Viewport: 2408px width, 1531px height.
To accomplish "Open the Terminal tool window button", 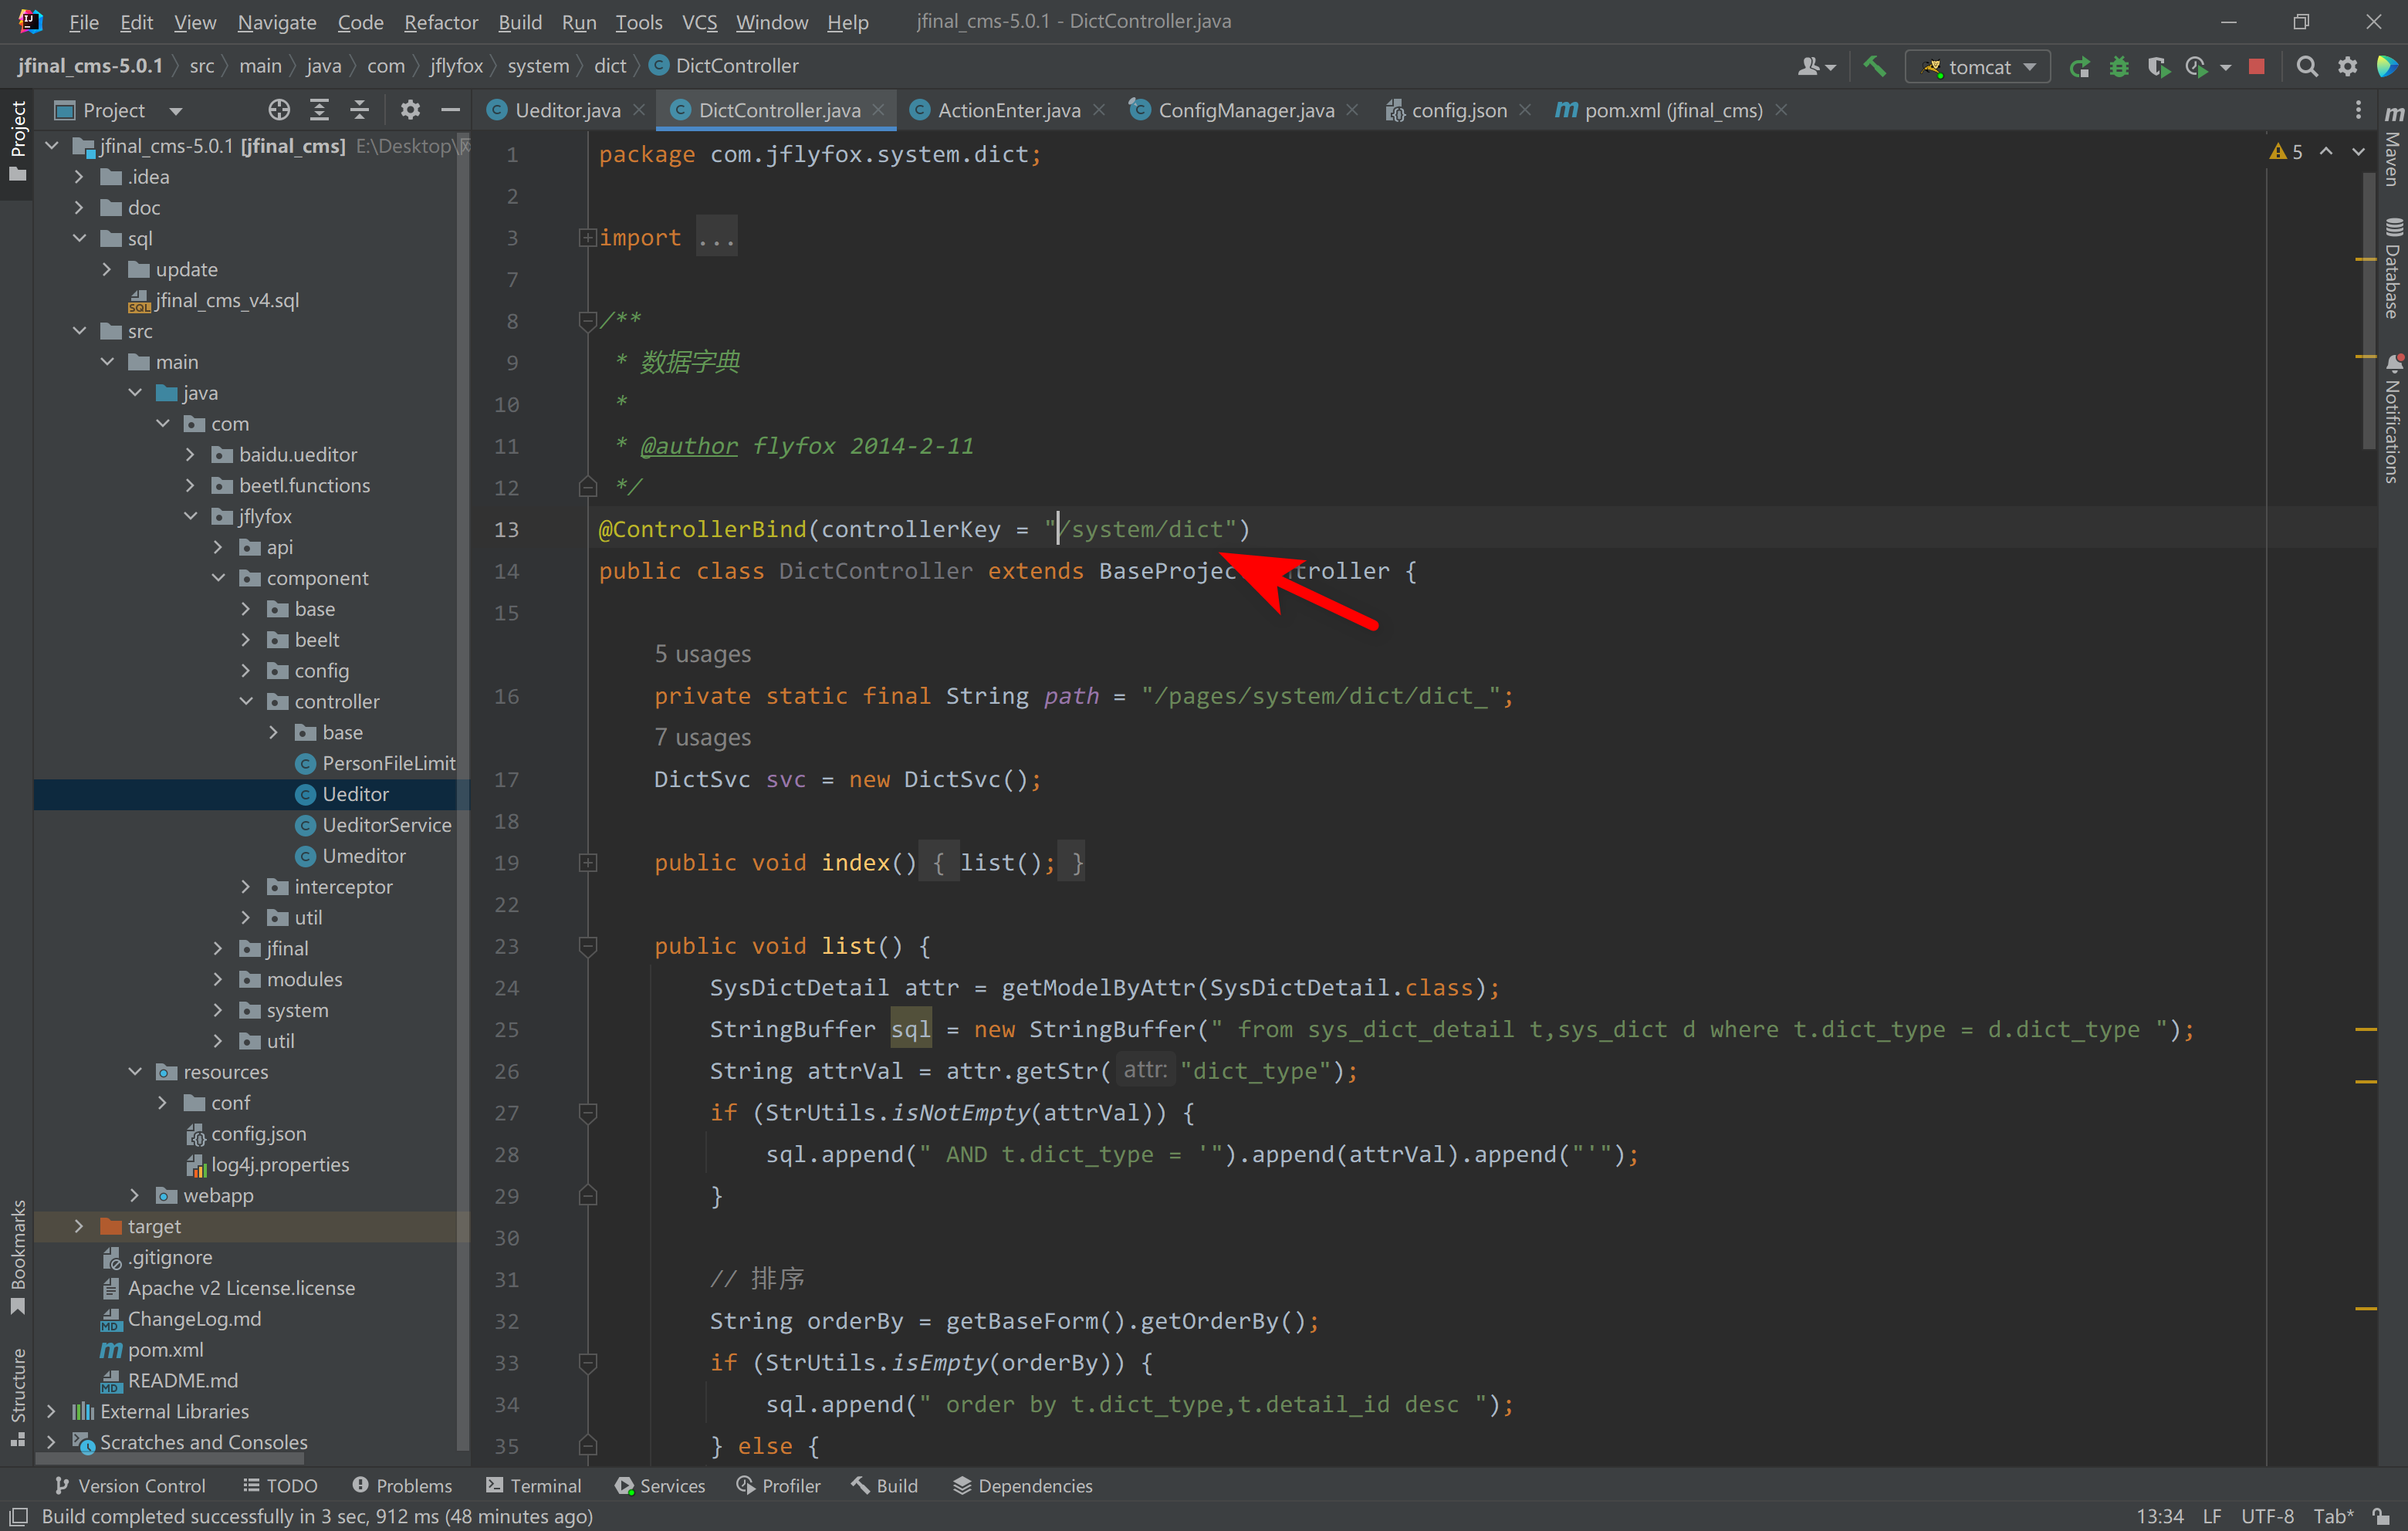I will tap(533, 1485).
